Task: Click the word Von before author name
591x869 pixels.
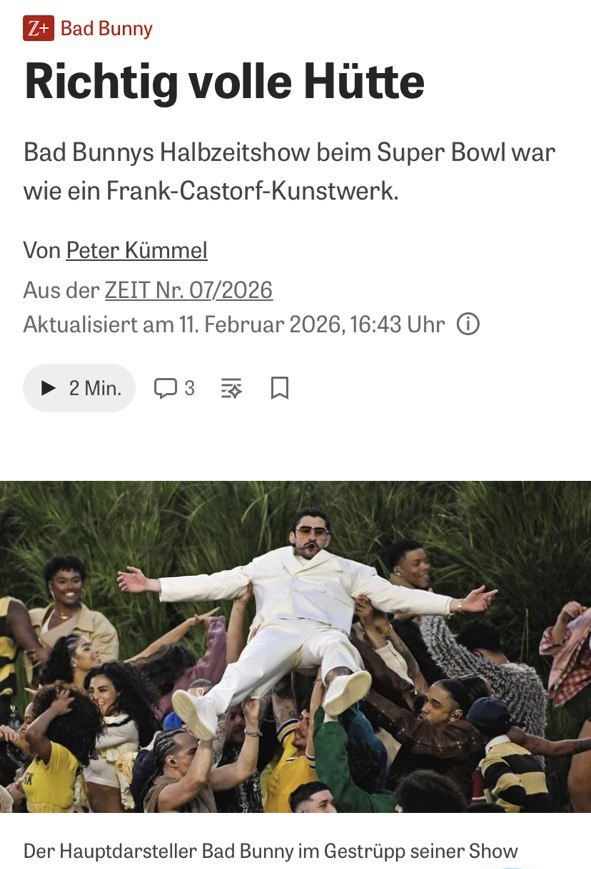Action: [42, 251]
